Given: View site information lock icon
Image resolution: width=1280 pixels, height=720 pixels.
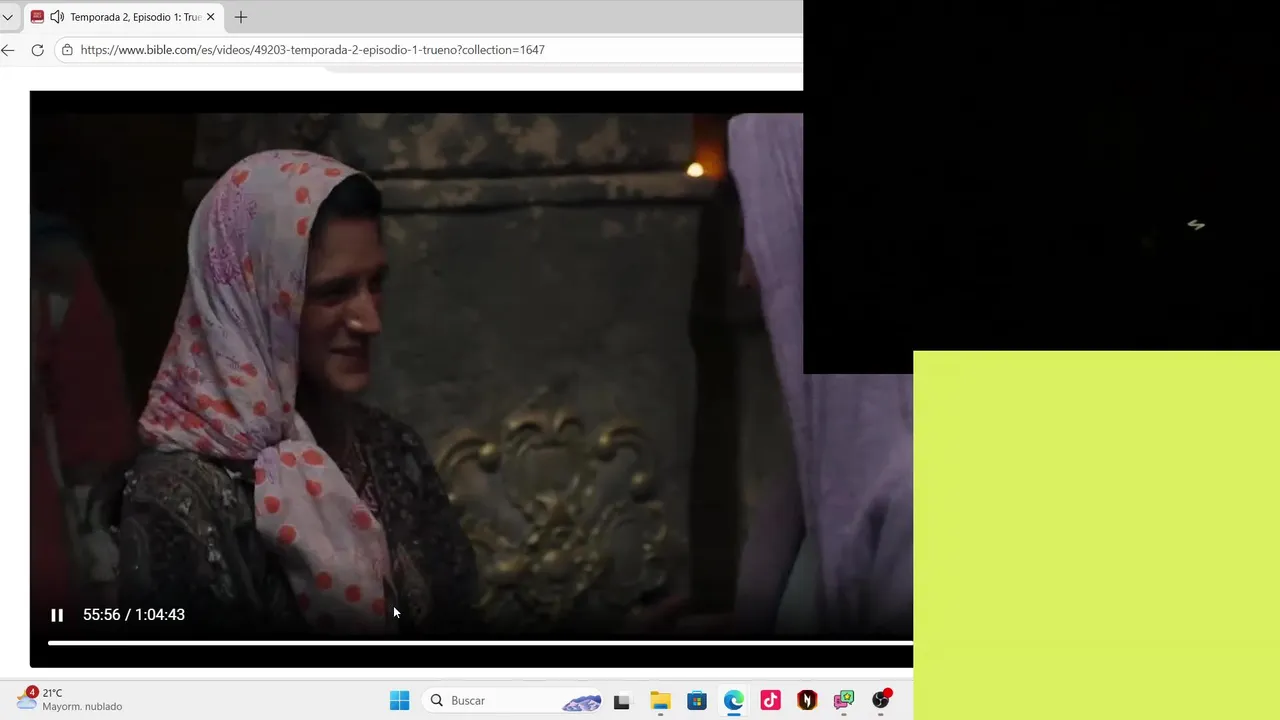Looking at the screenshot, I should coord(67,50).
